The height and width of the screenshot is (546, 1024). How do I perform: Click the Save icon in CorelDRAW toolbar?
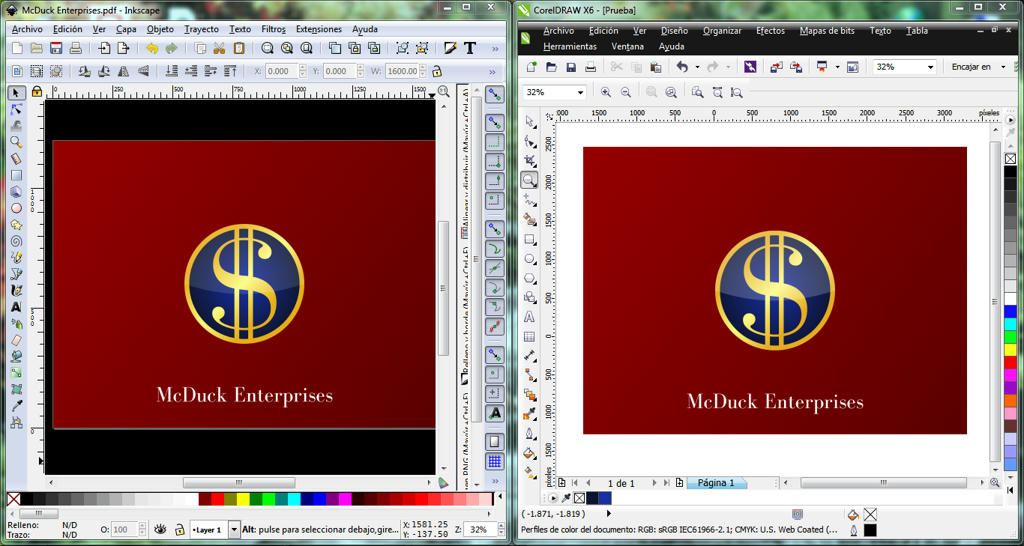pos(571,67)
